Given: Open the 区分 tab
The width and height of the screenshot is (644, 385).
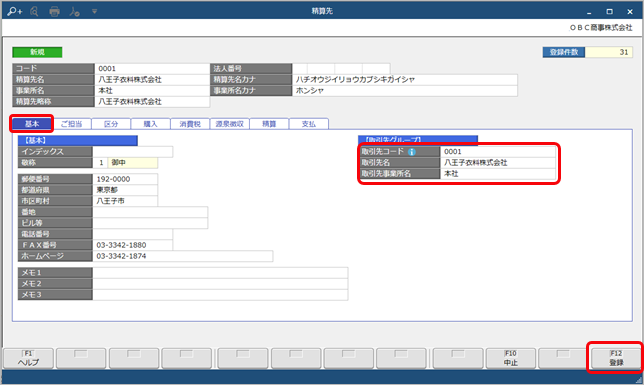Looking at the screenshot, I should [x=111, y=124].
